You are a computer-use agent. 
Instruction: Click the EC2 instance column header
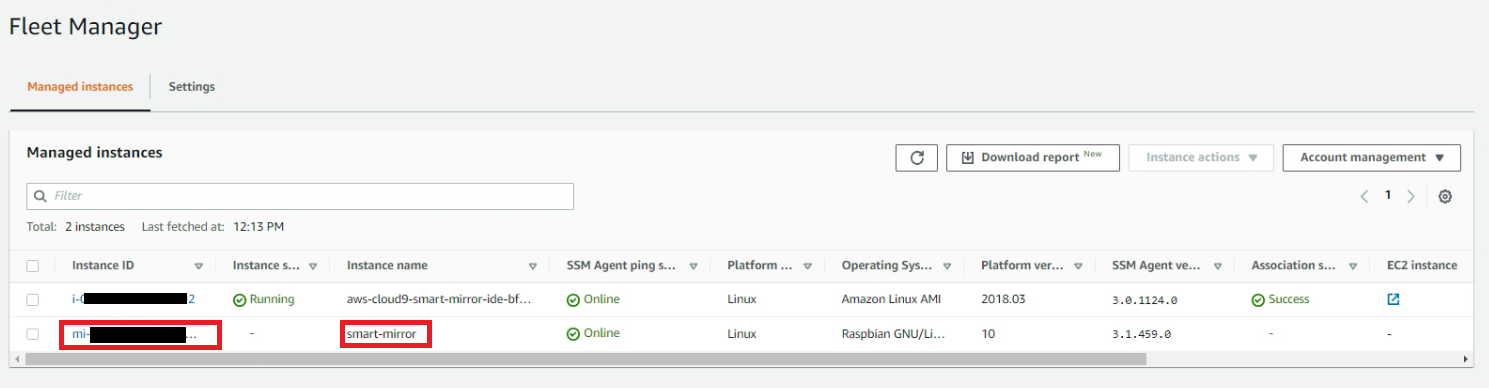(1422, 265)
